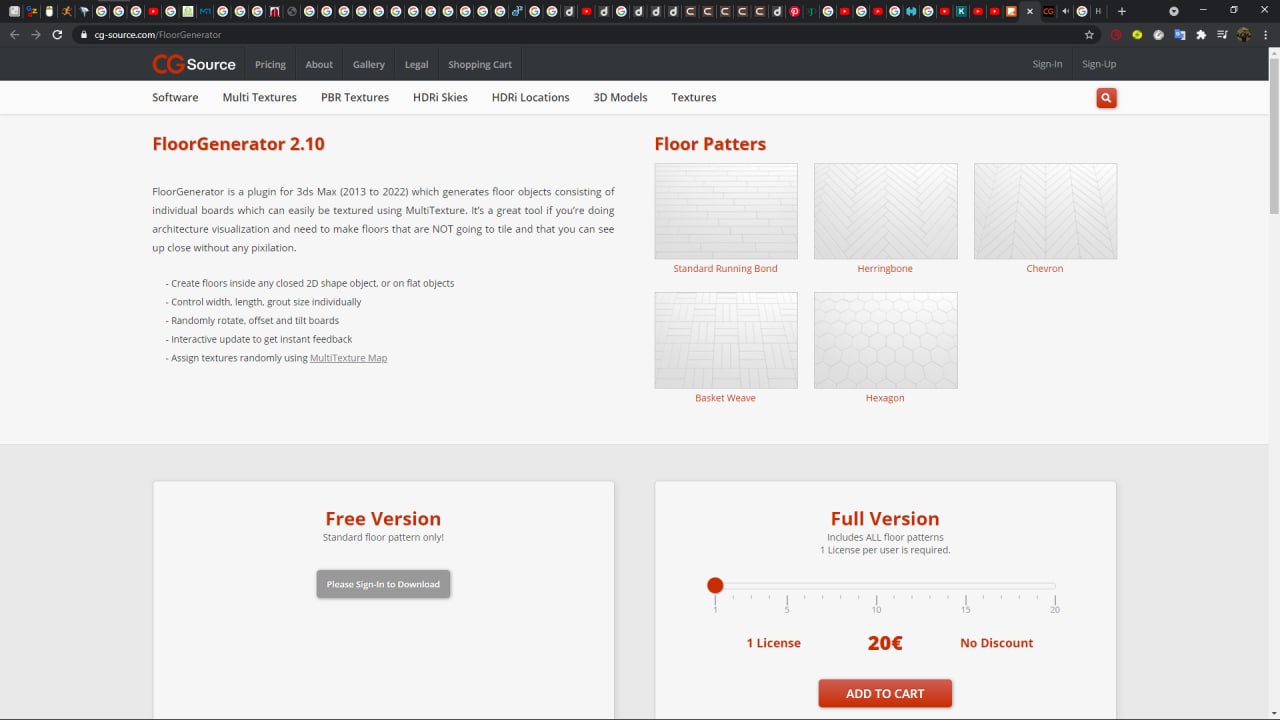Click the 20€ price text

(885, 643)
